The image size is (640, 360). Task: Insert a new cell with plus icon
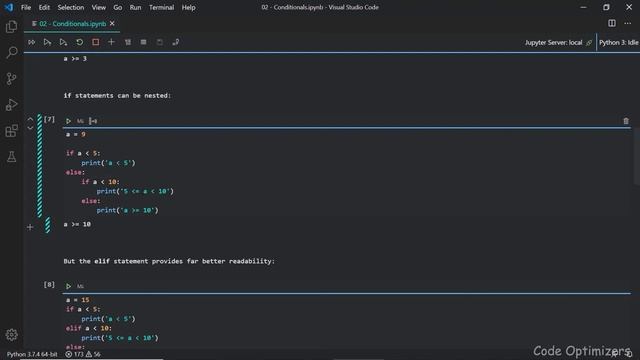click(x=111, y=42)
